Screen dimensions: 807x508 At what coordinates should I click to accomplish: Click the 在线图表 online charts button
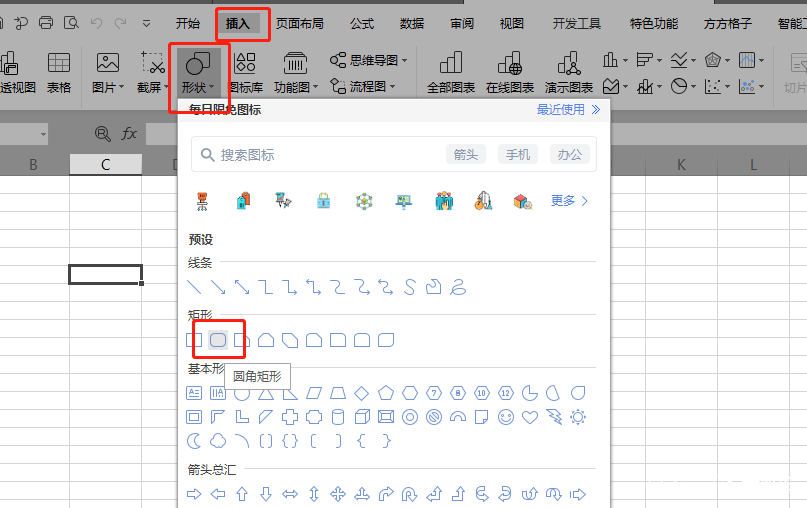coord(510,73)
